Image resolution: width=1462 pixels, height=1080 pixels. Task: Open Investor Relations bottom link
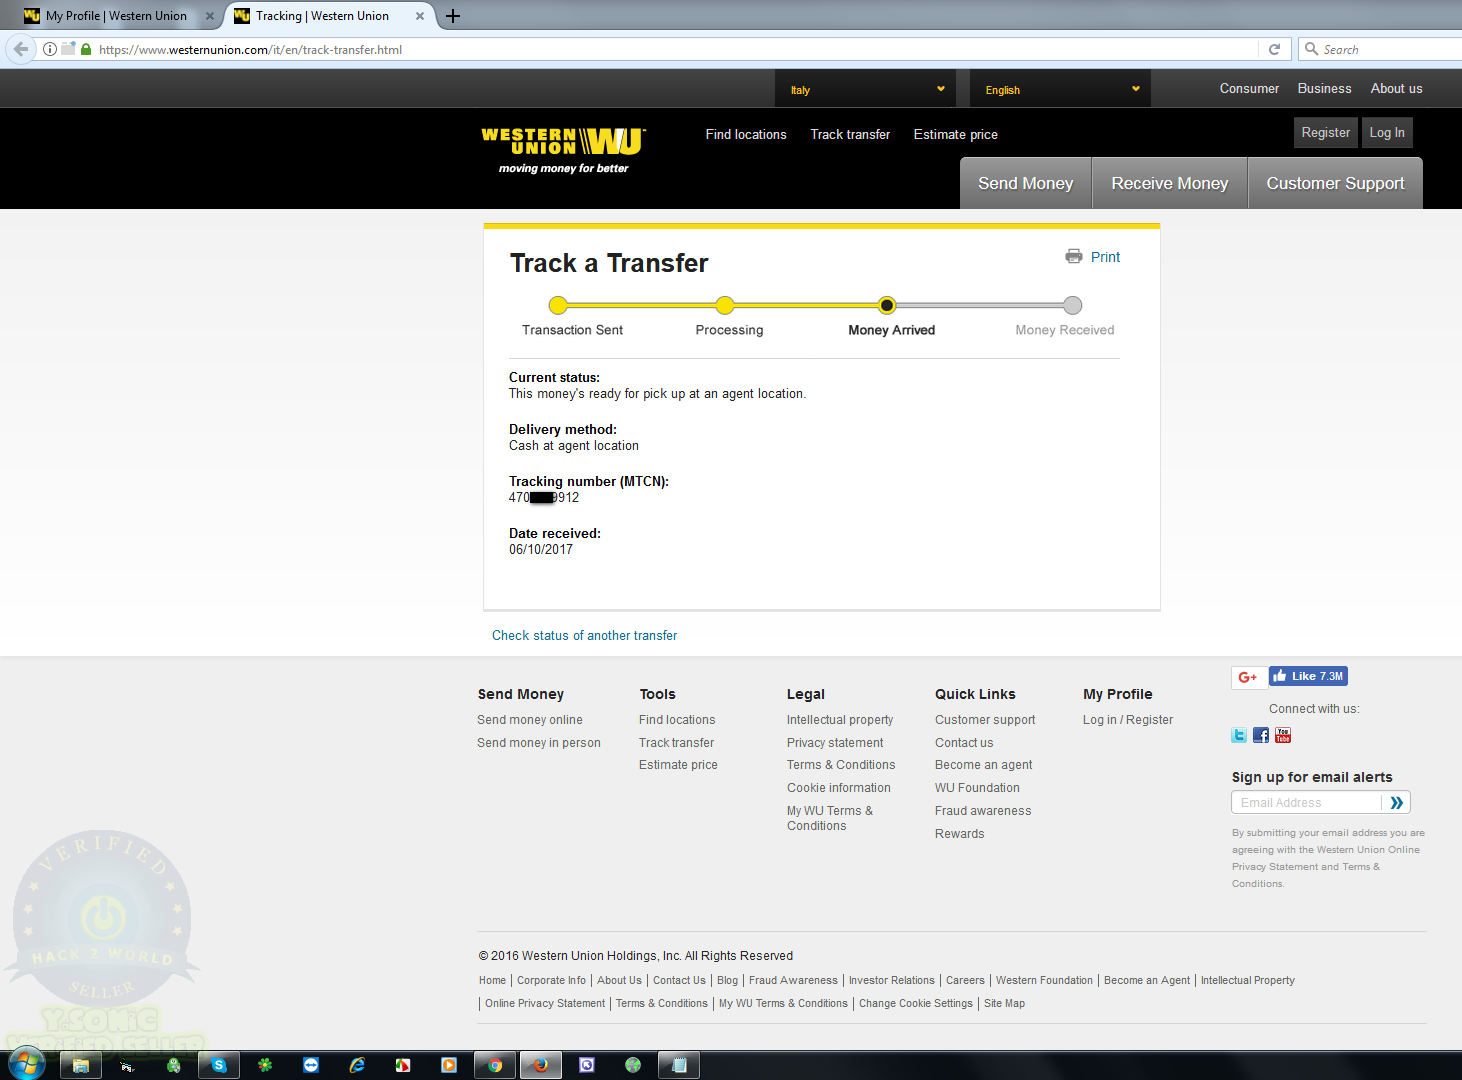pyautogui.click(x=892, y=980)
